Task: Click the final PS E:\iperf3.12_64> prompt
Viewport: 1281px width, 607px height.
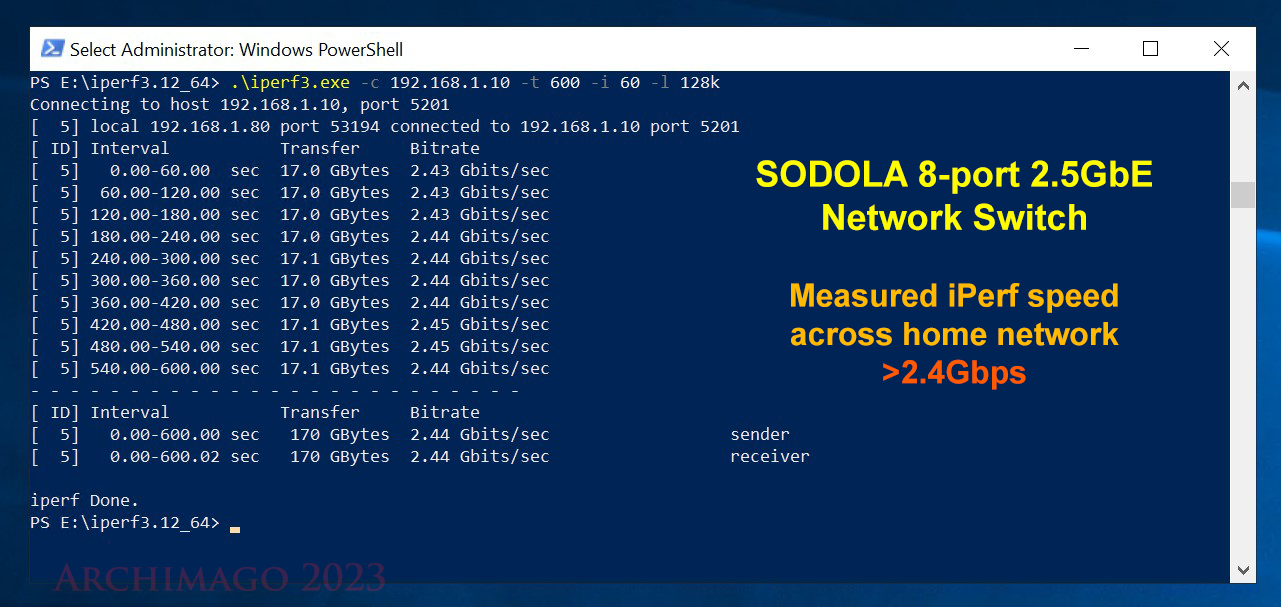Action: click(125, 522)
